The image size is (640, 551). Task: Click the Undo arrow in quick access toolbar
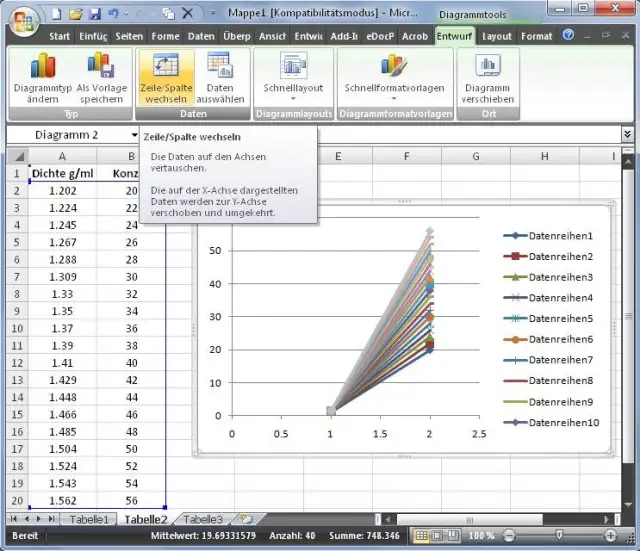click(112, 15)
